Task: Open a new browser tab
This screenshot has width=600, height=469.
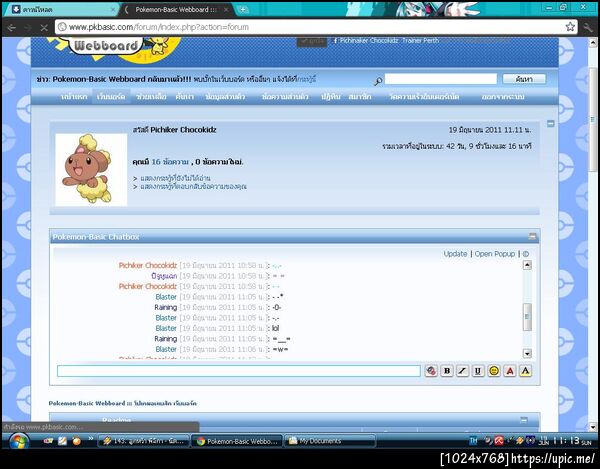Action: tap(243, 10)
